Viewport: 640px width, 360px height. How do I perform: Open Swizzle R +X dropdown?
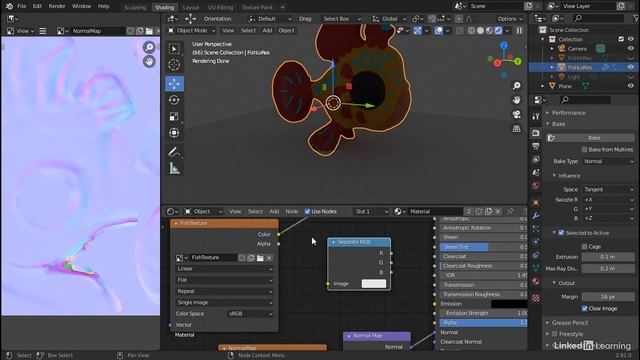[608, 200]
